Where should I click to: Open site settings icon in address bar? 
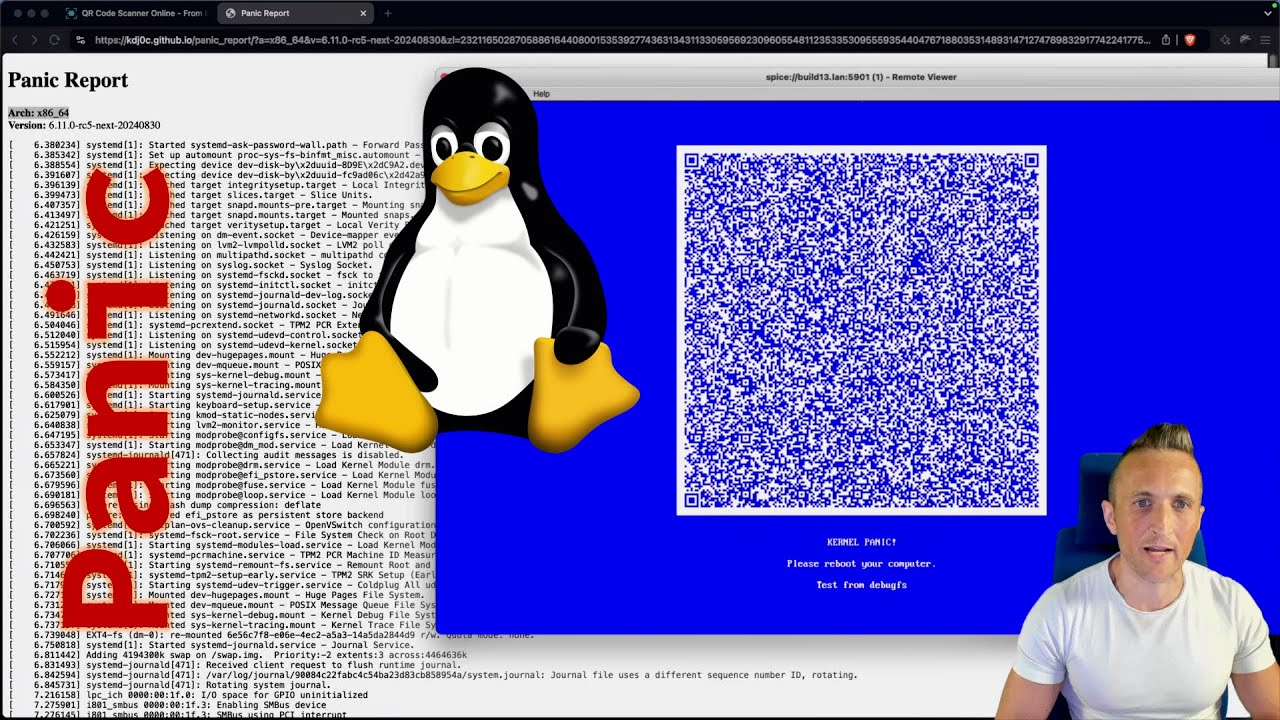(81, 40)
